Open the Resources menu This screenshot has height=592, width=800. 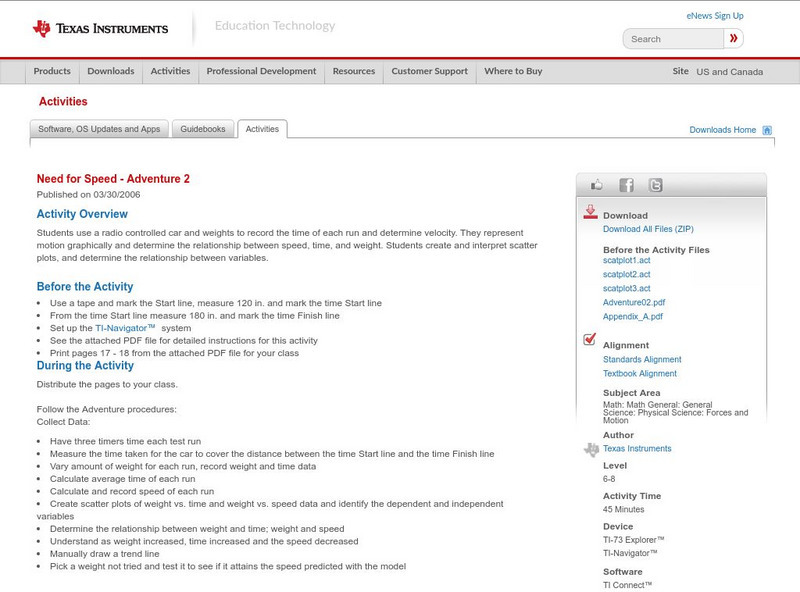coord(354,71)
